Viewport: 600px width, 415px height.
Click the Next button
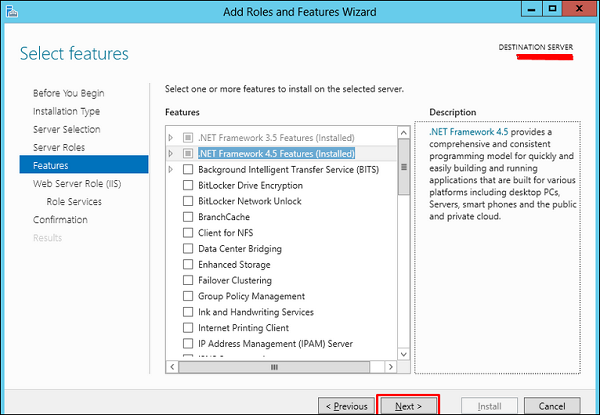click(x=408, y=406)
